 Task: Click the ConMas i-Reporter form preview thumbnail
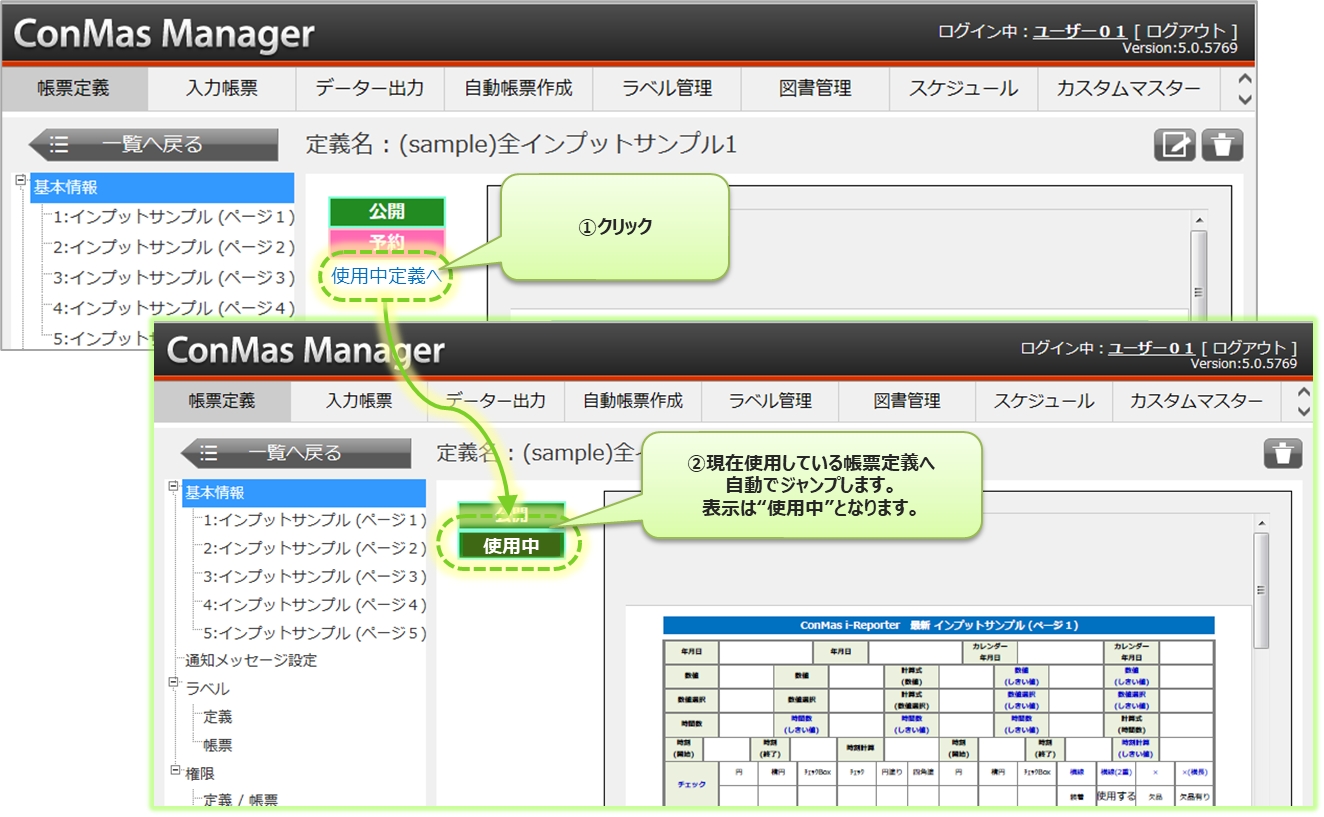coord(938,710)
